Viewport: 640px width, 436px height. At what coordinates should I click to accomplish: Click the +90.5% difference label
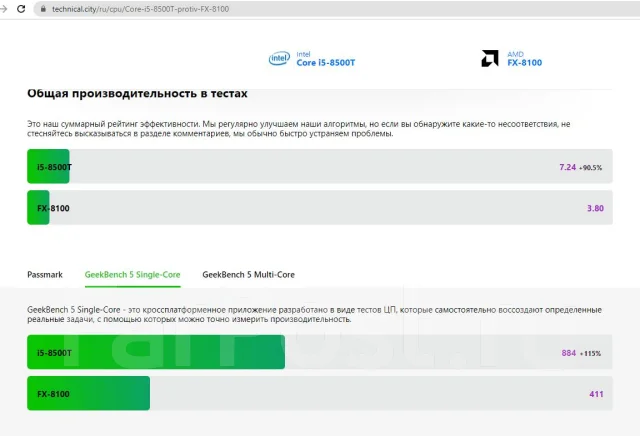pyautogui.click(x=590, y=168)
